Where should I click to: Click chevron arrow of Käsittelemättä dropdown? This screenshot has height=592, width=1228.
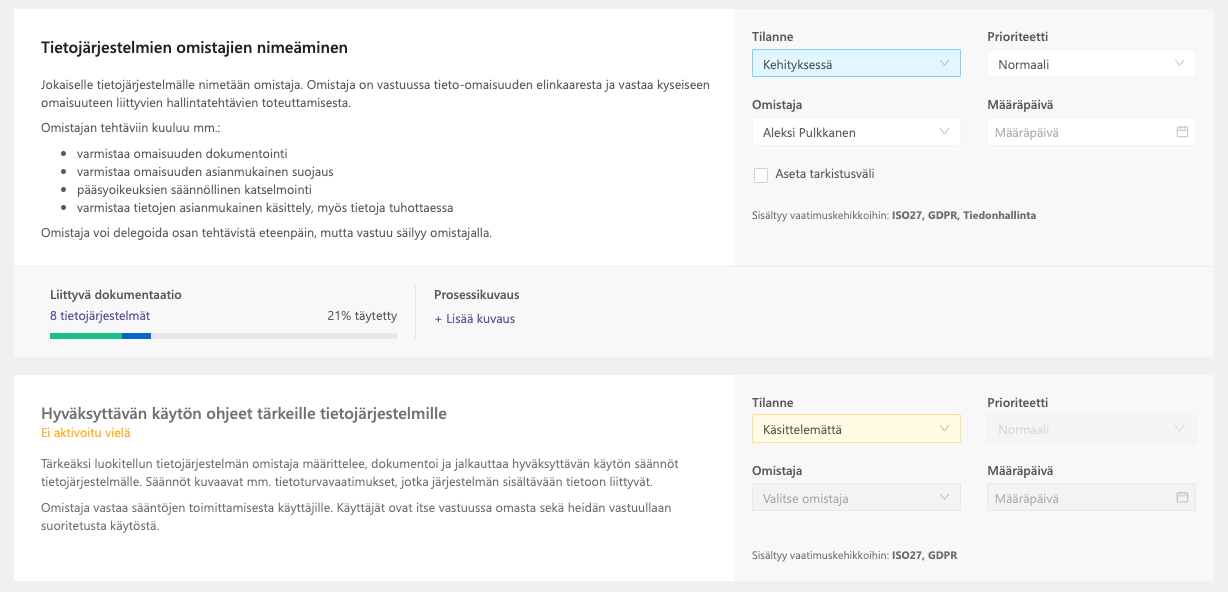coord(945,429)
